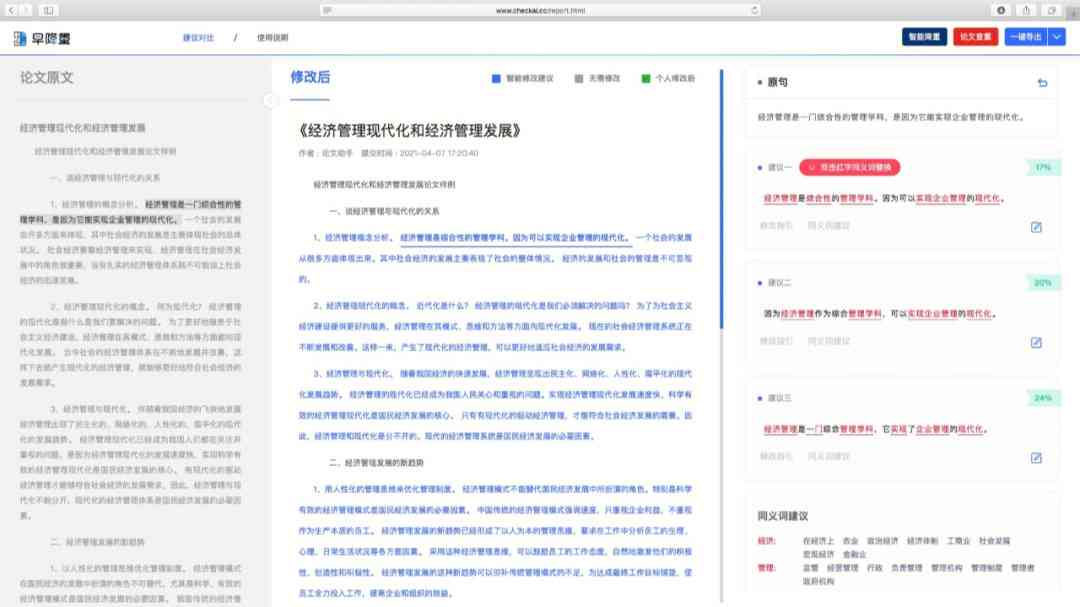Open 同义词建议 link under 建议三
Screen dimensions: 1080x607
coord(829,456)
